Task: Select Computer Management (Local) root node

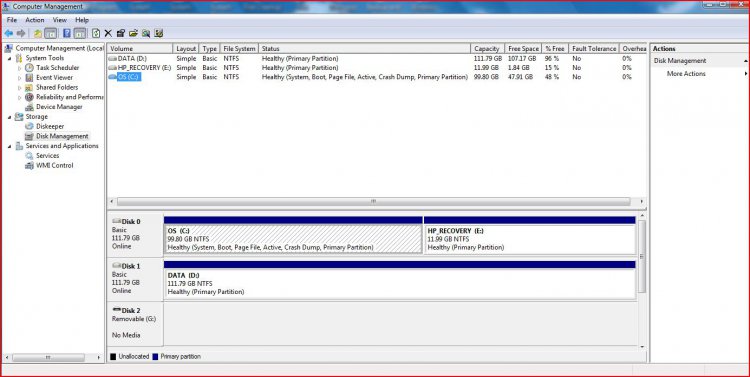Action: tap(59, 48)
